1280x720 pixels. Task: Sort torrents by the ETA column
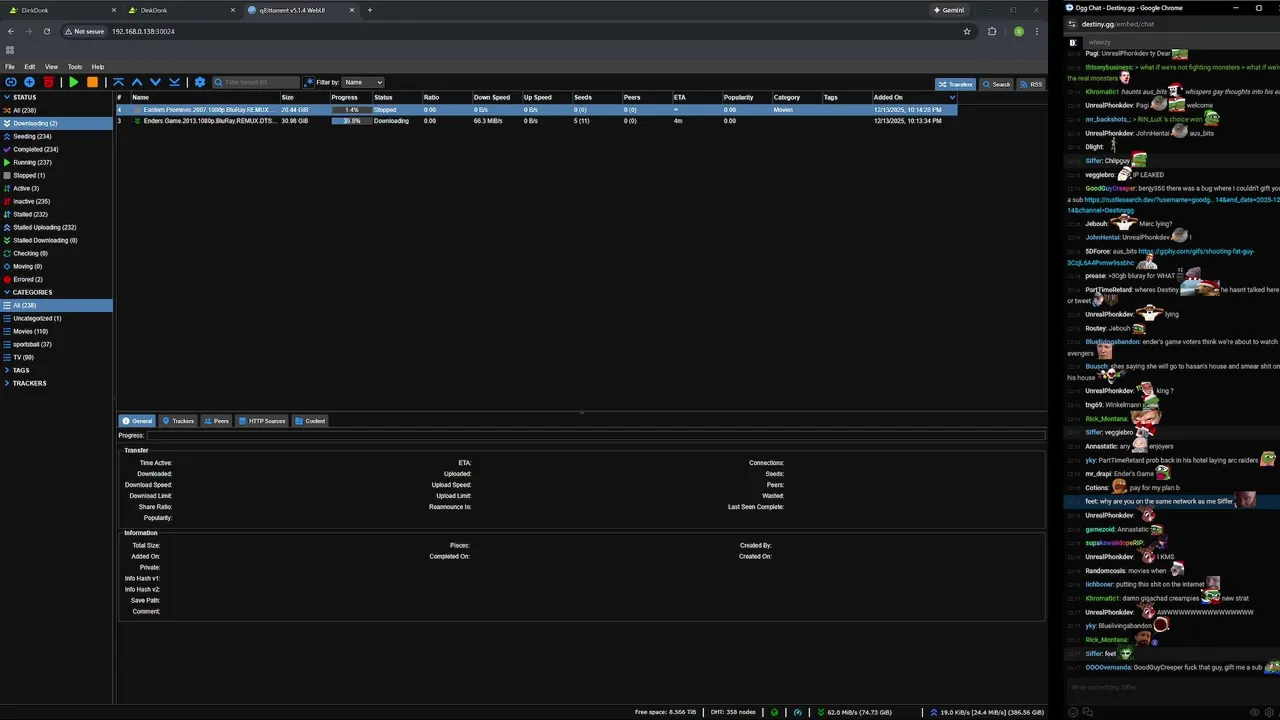pos(696,97)
